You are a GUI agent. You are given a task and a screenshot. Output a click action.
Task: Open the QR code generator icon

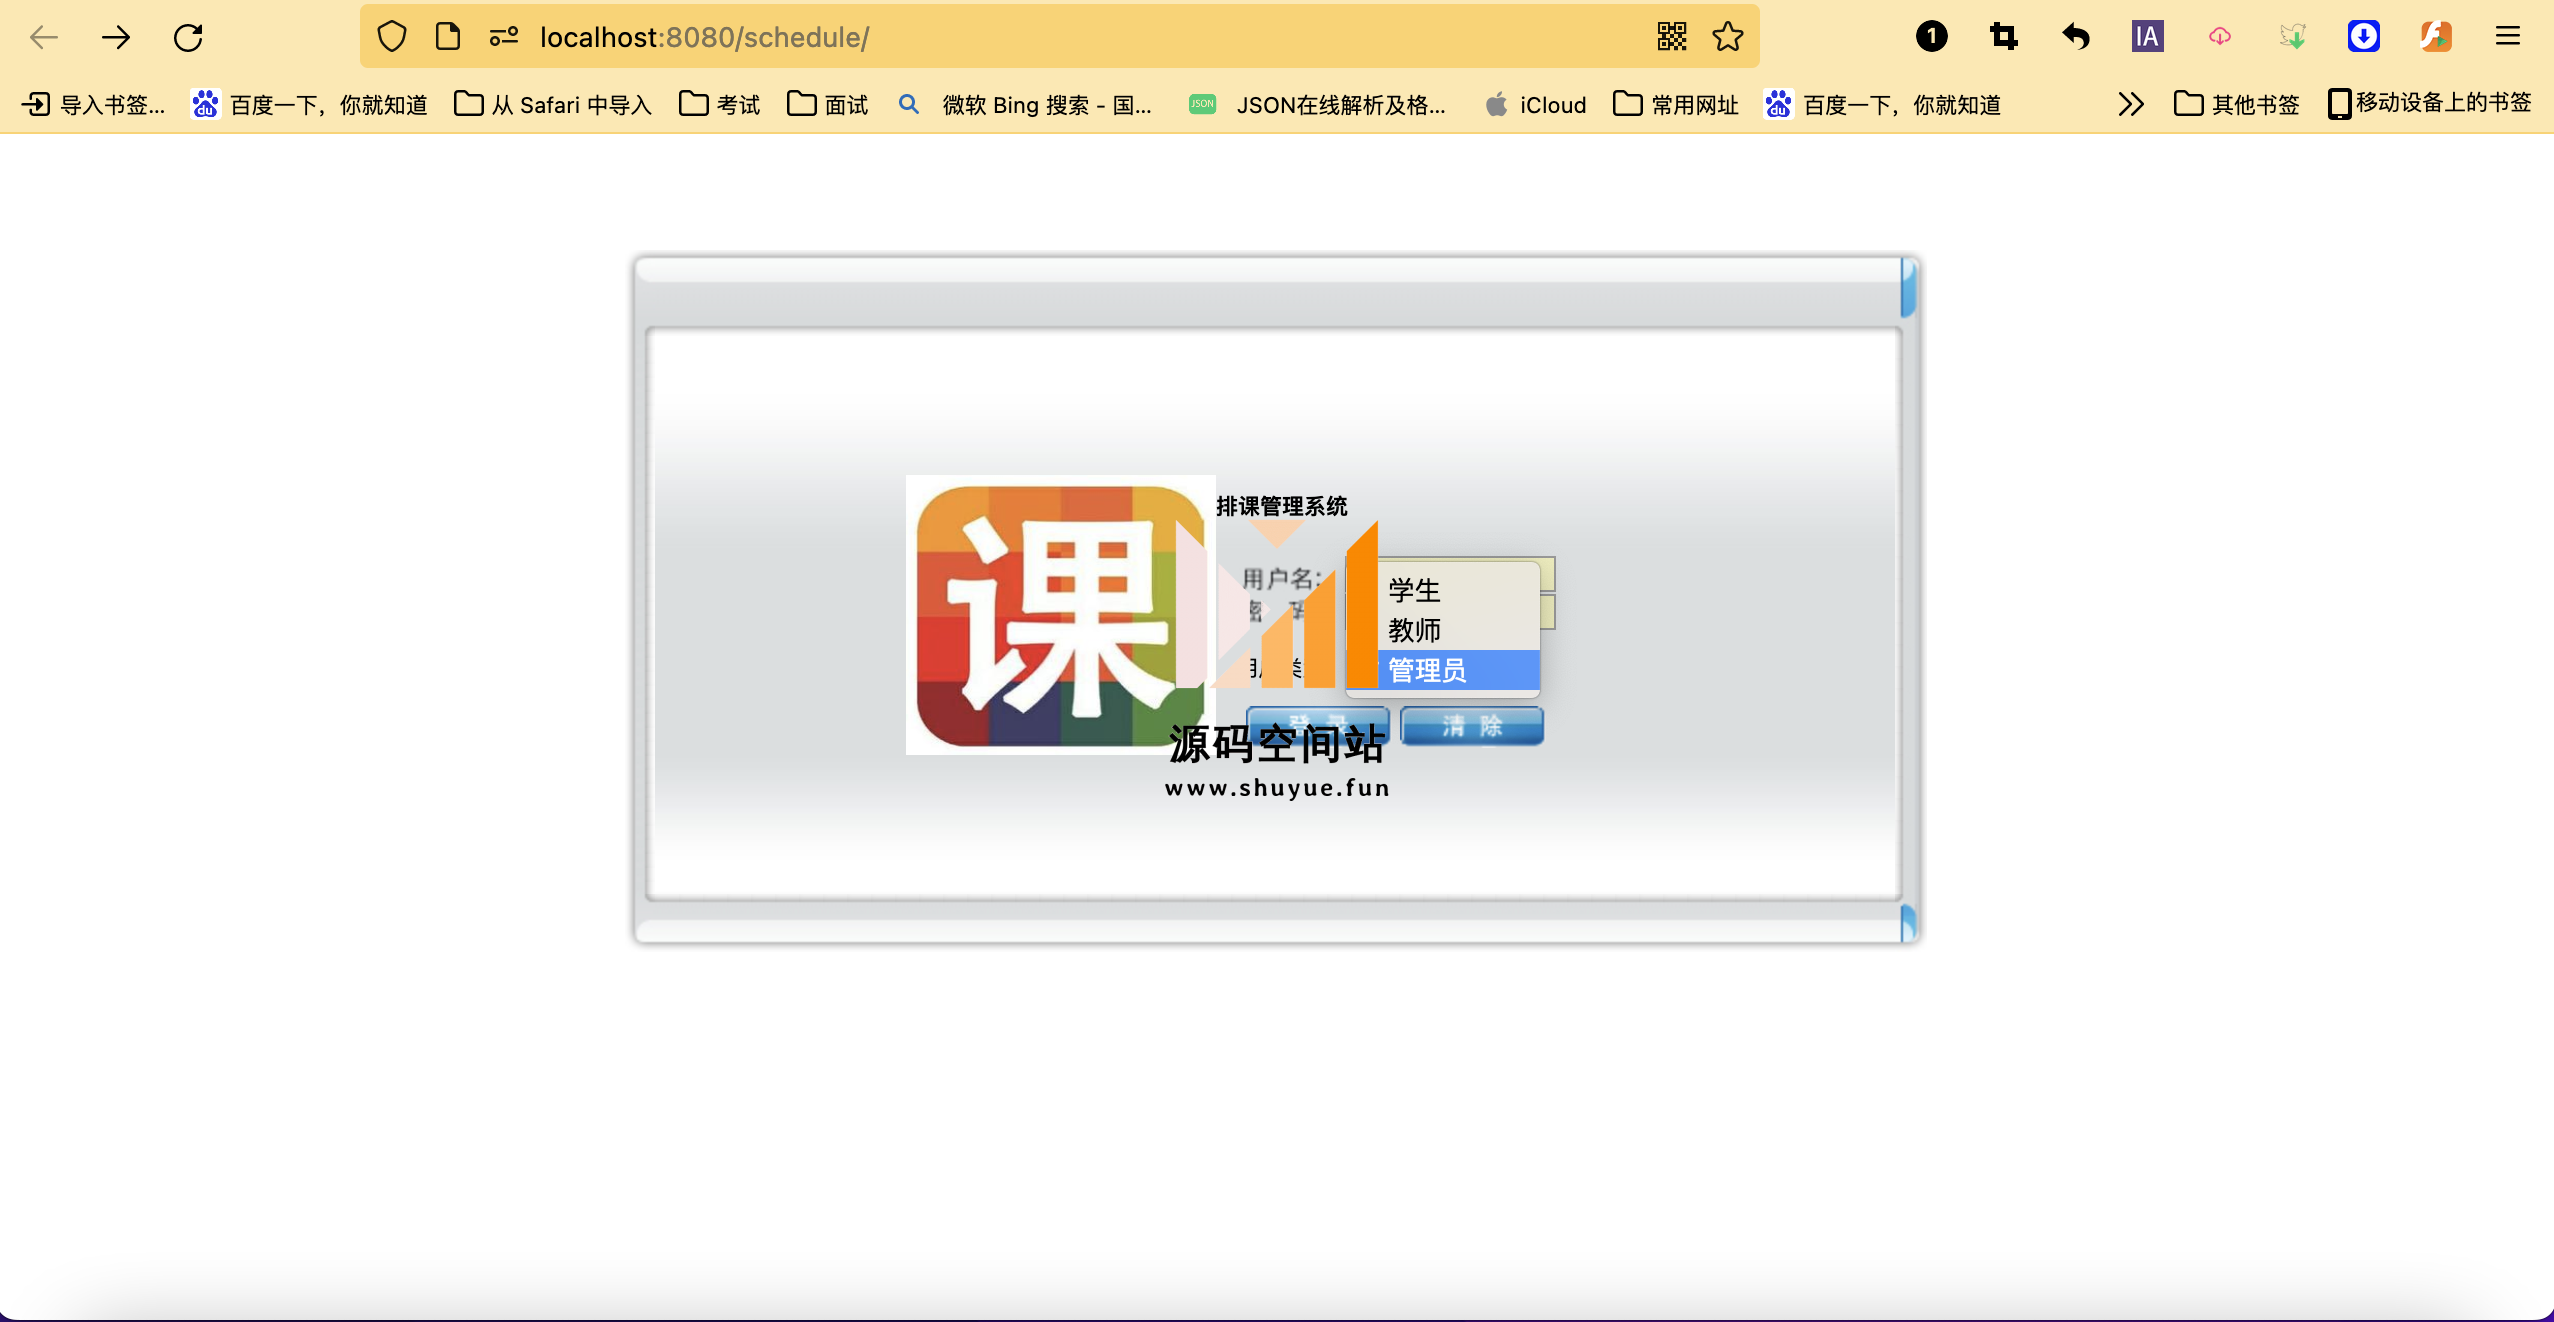coord(1672,37)
